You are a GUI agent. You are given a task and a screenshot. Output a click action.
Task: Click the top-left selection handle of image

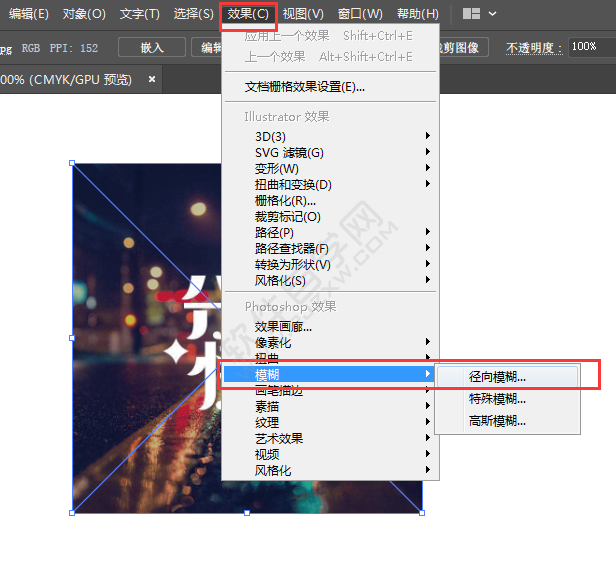tap(72, 163)
